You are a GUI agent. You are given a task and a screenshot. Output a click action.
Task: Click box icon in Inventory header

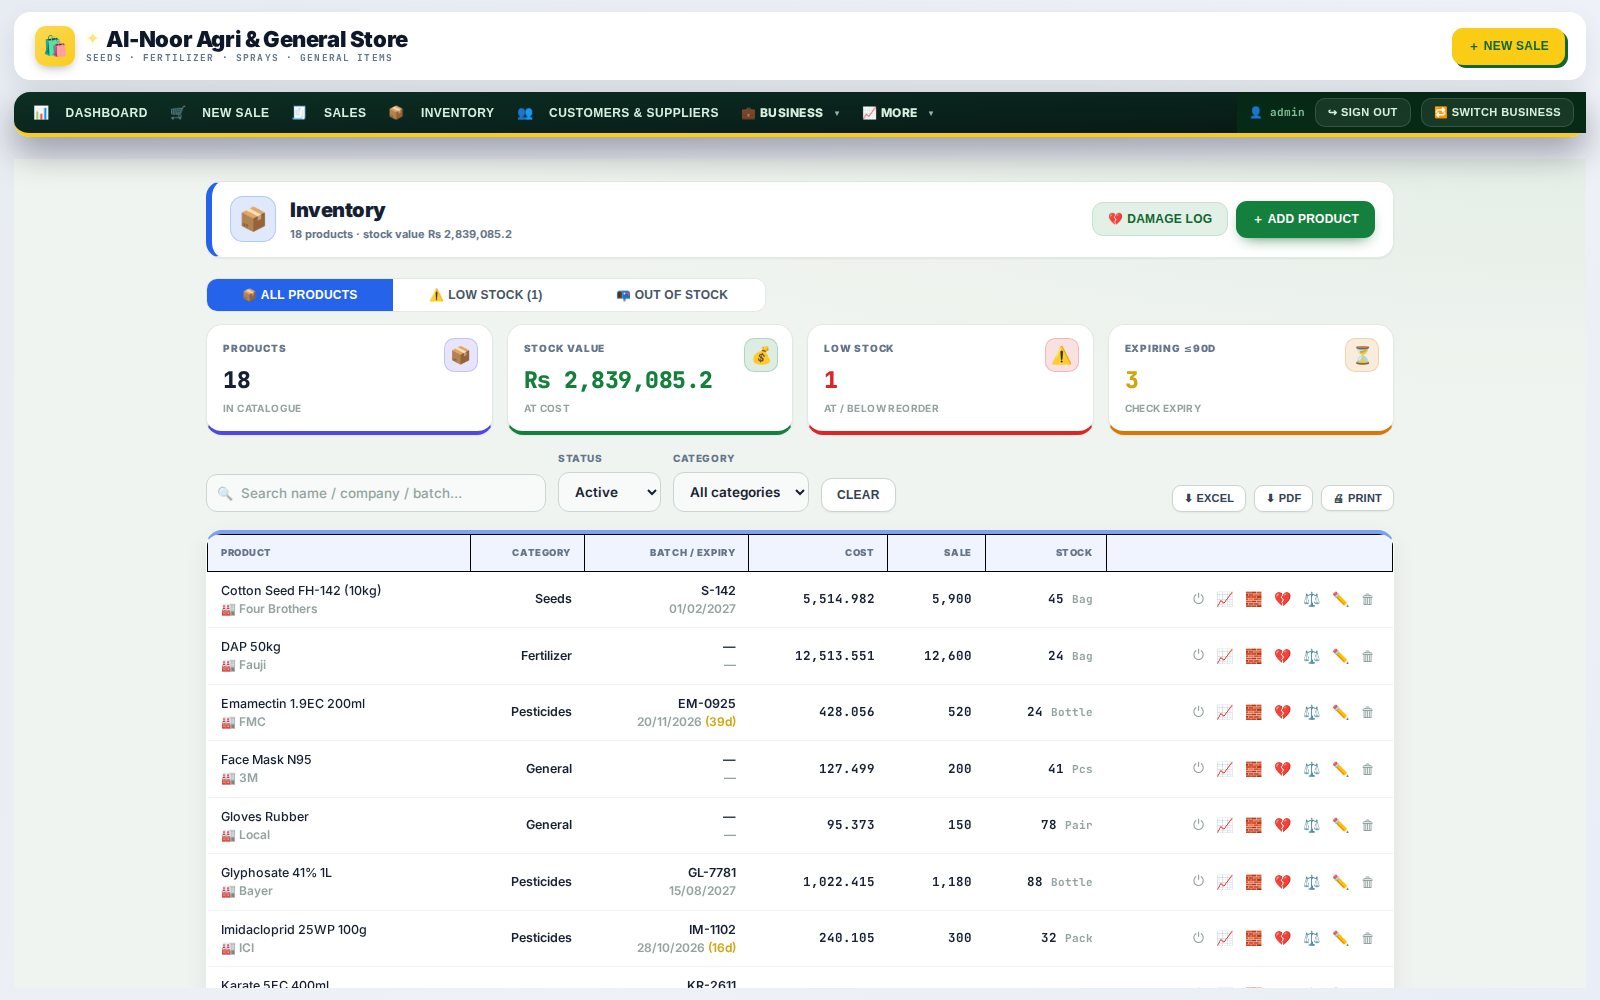coord(253,219)
